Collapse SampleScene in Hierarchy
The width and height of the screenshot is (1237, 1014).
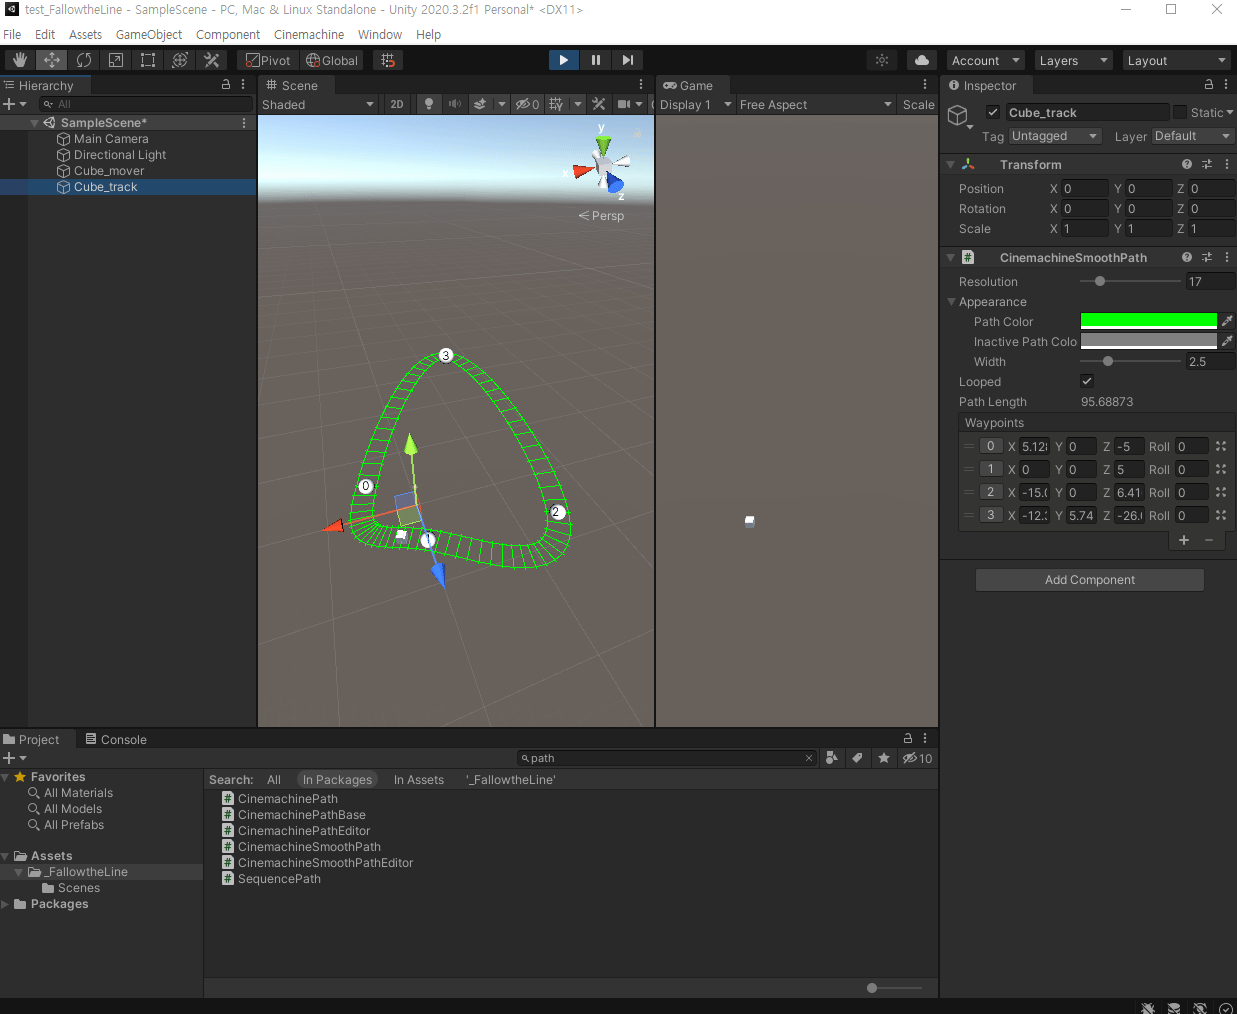pos(35,122)
